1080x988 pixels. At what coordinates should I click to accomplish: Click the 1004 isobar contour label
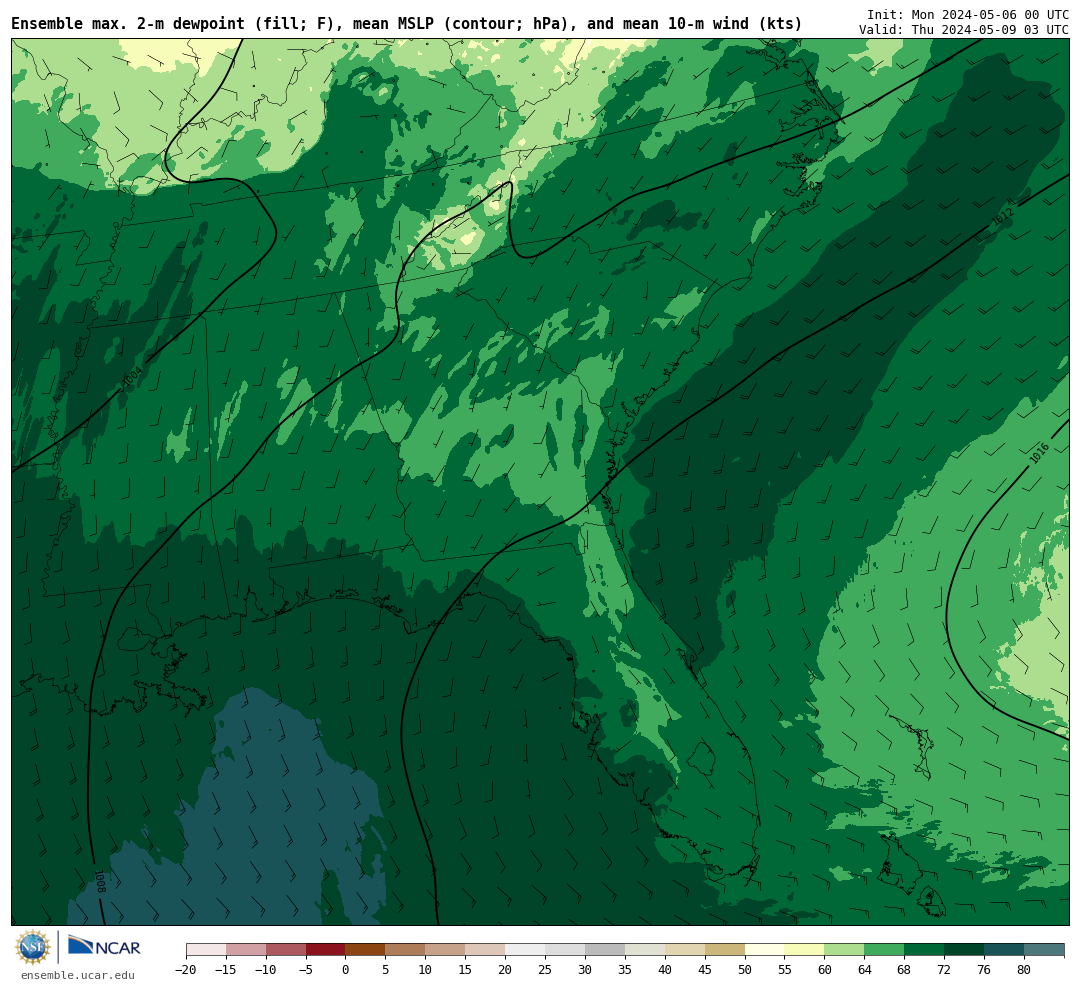[x=132, y=377]
